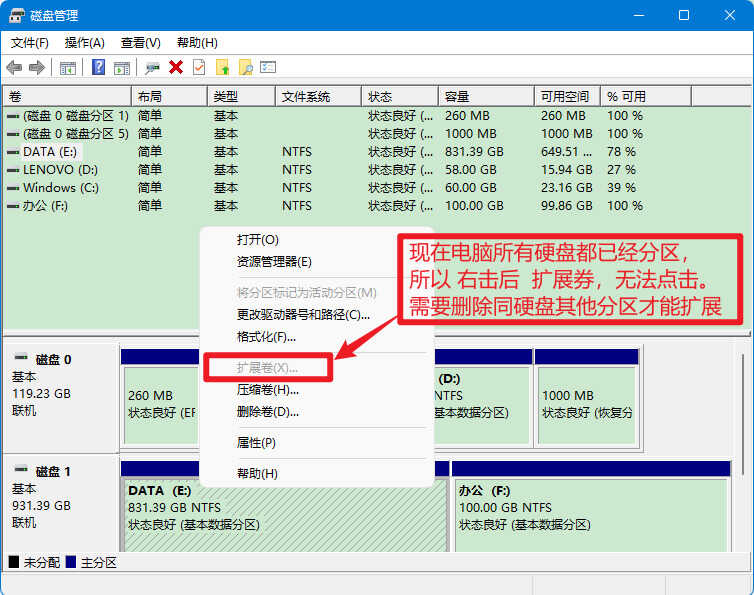Sort by the % 可用 column header
The width and height of the screenshot is (754, 595).
[x=646, y=97]
